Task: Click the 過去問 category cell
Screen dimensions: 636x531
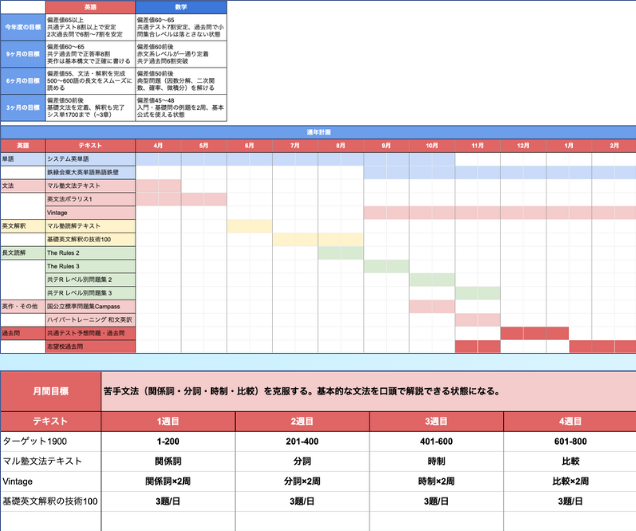Action: pos(22,333)
